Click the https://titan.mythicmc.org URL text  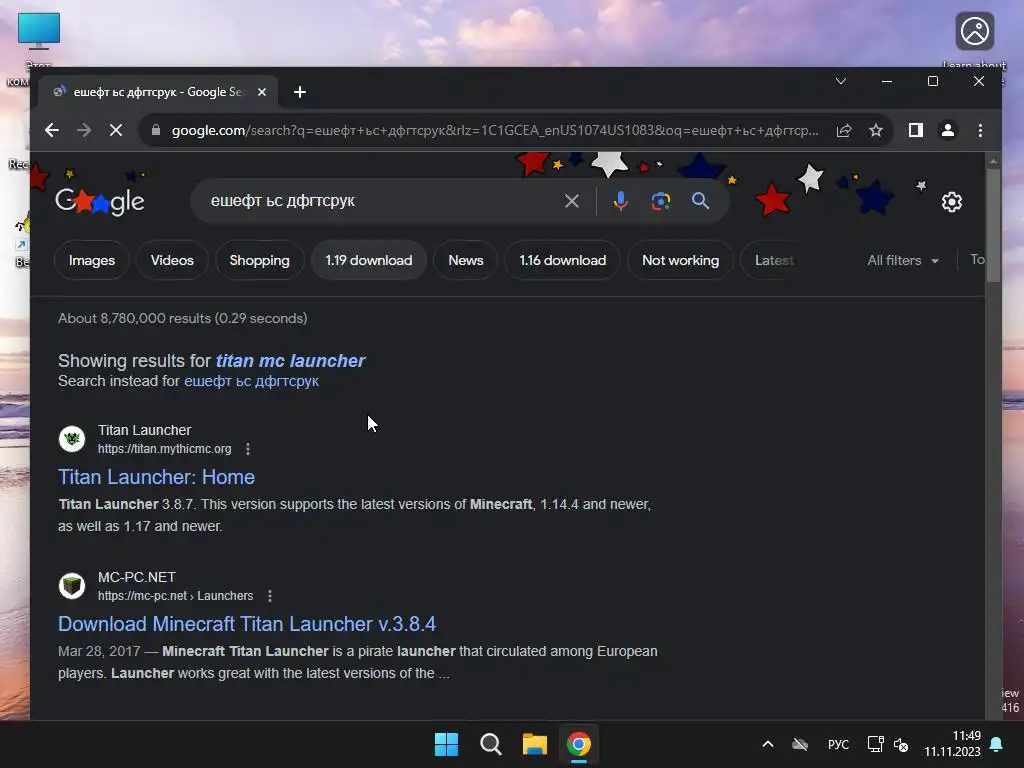coord(165,449)
